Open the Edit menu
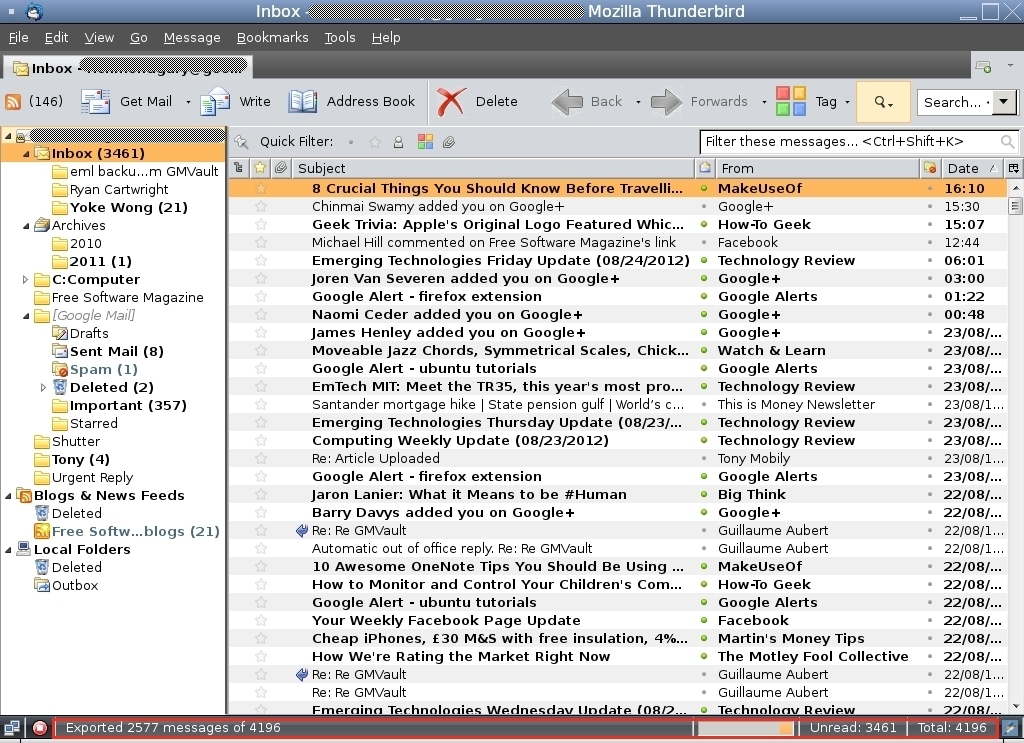The width and height of the screenshot is (1024, 743). (56, 38)
